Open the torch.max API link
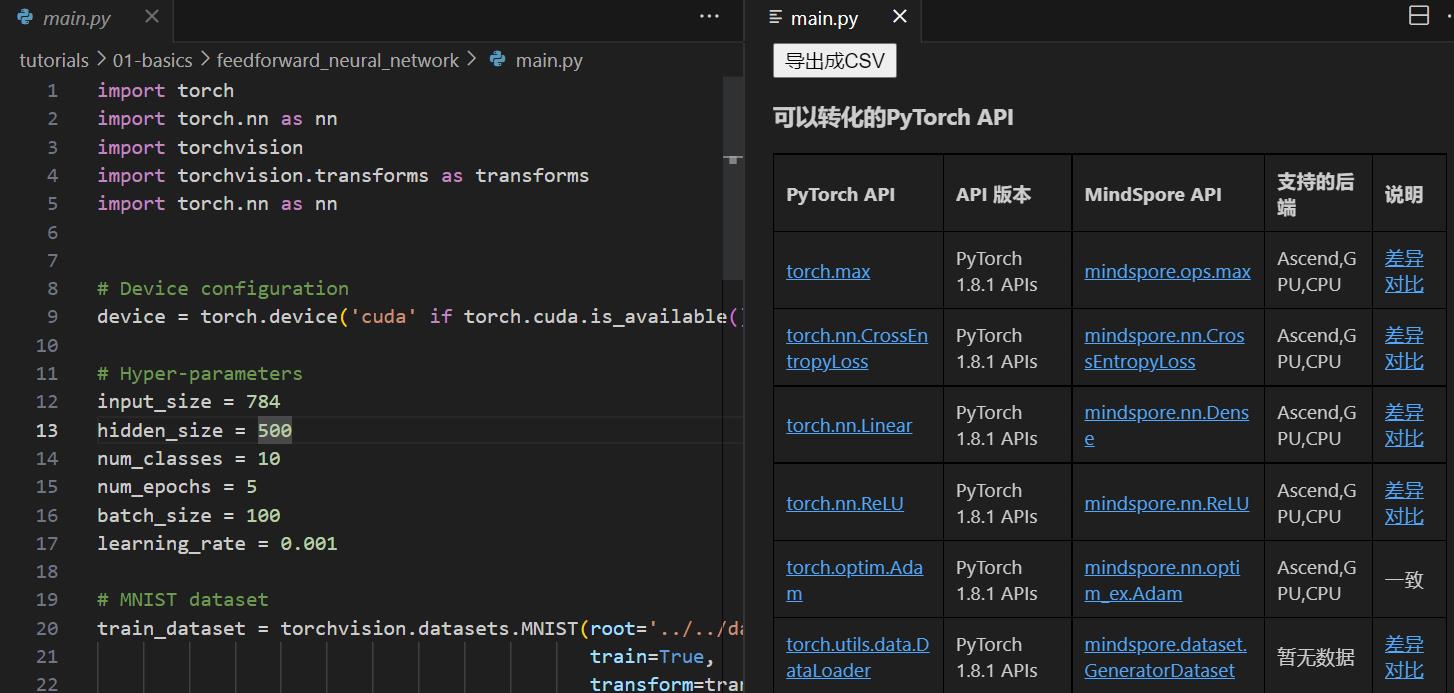1454x693 pixels. pos(828,271)
